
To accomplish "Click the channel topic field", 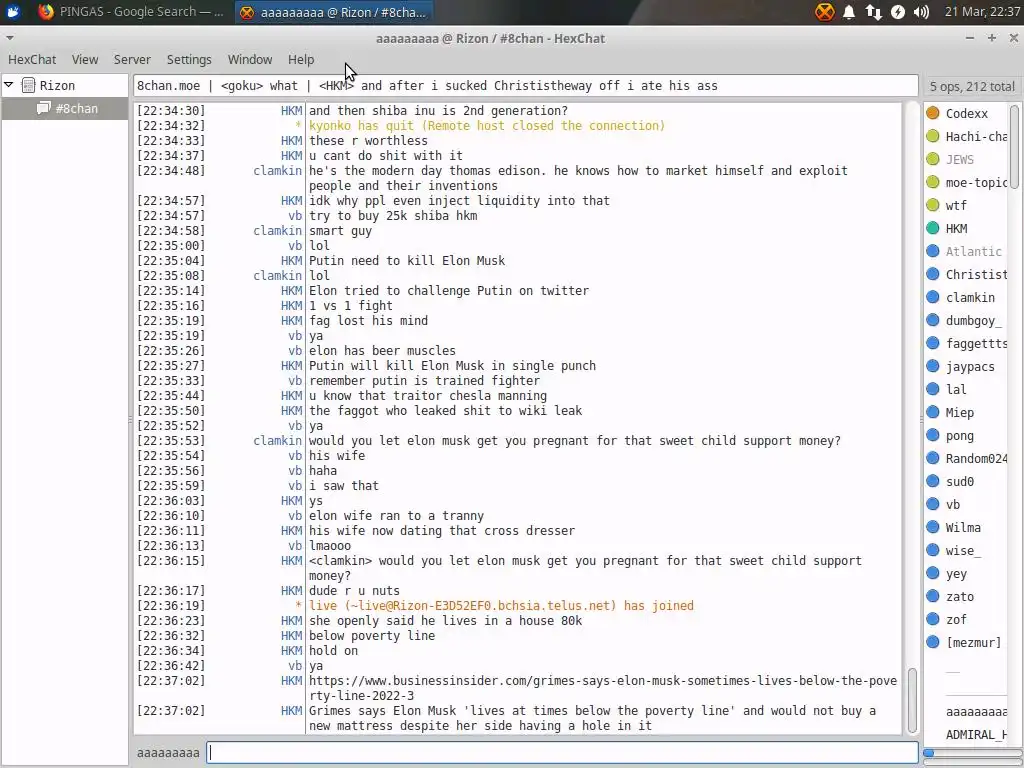I will pos(526,86).
